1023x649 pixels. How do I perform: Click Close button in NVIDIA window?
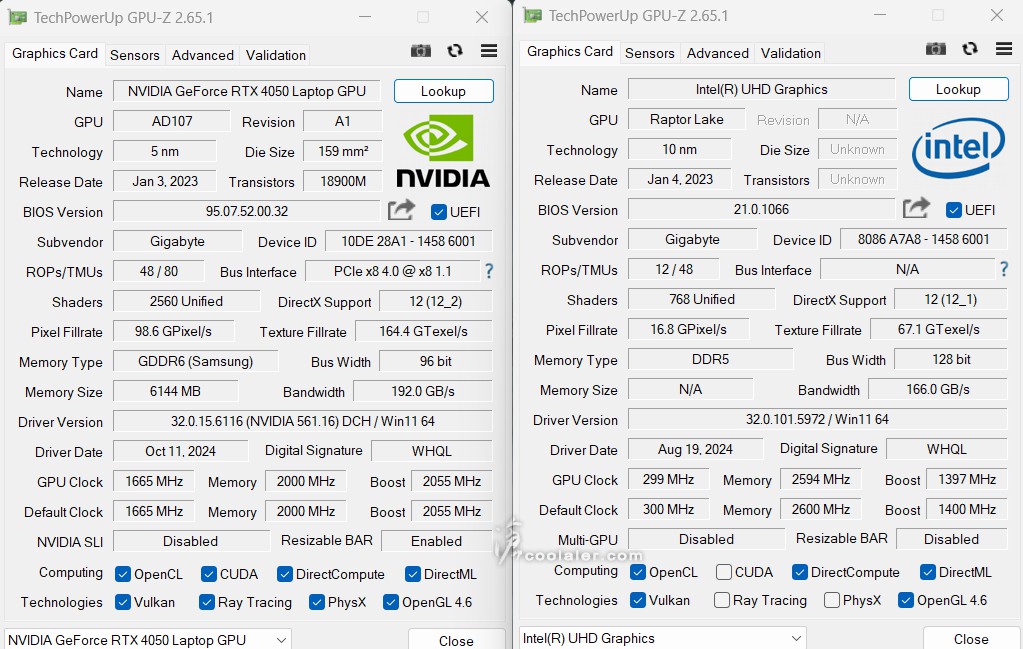457,641
